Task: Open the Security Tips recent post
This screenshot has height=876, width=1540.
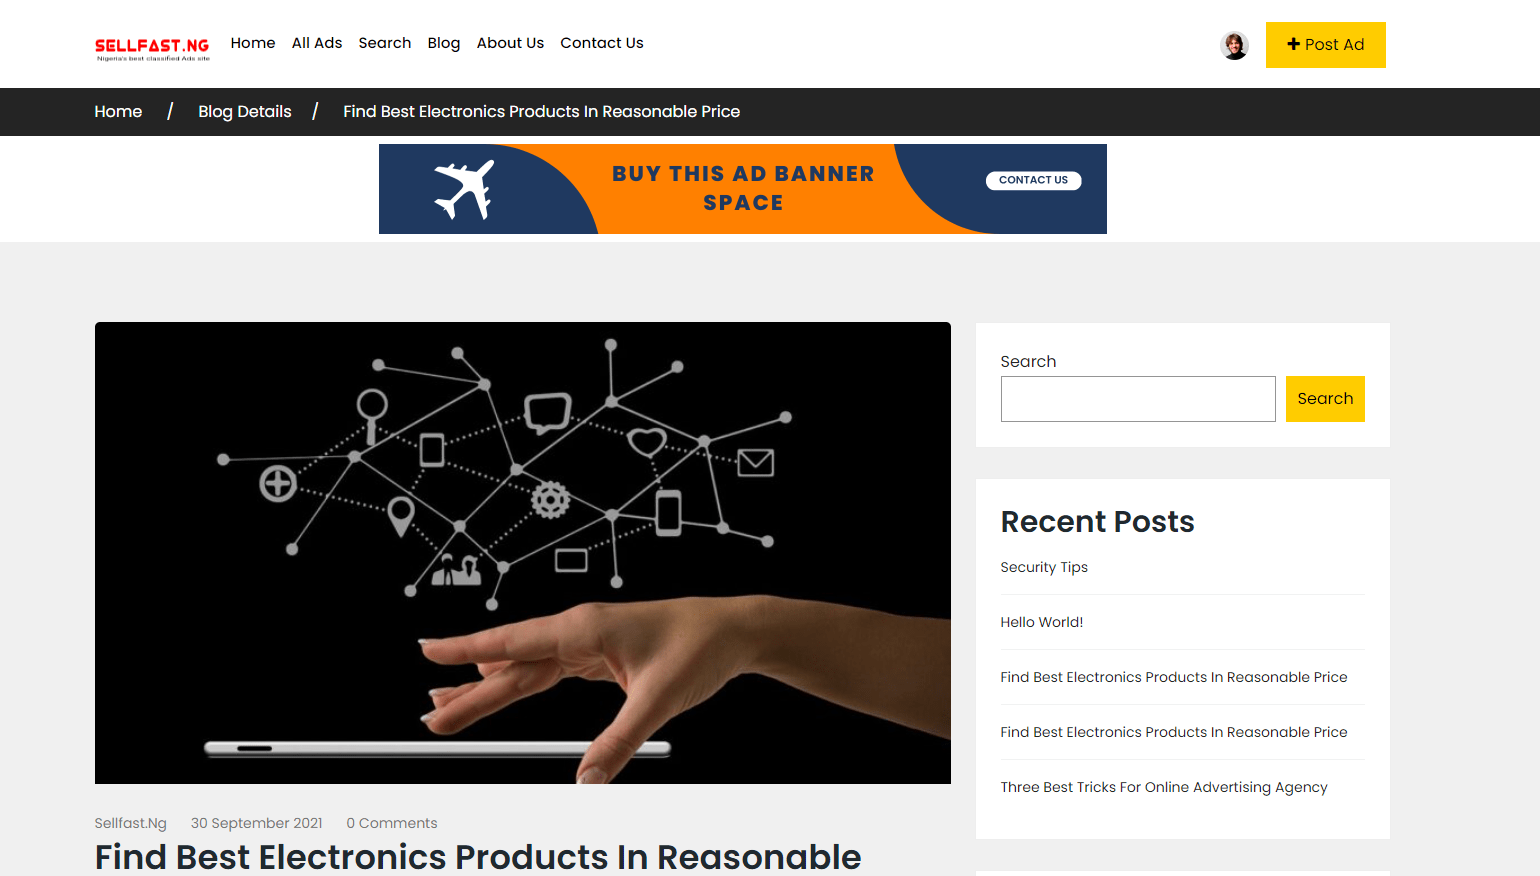Action: (1044, 567)
